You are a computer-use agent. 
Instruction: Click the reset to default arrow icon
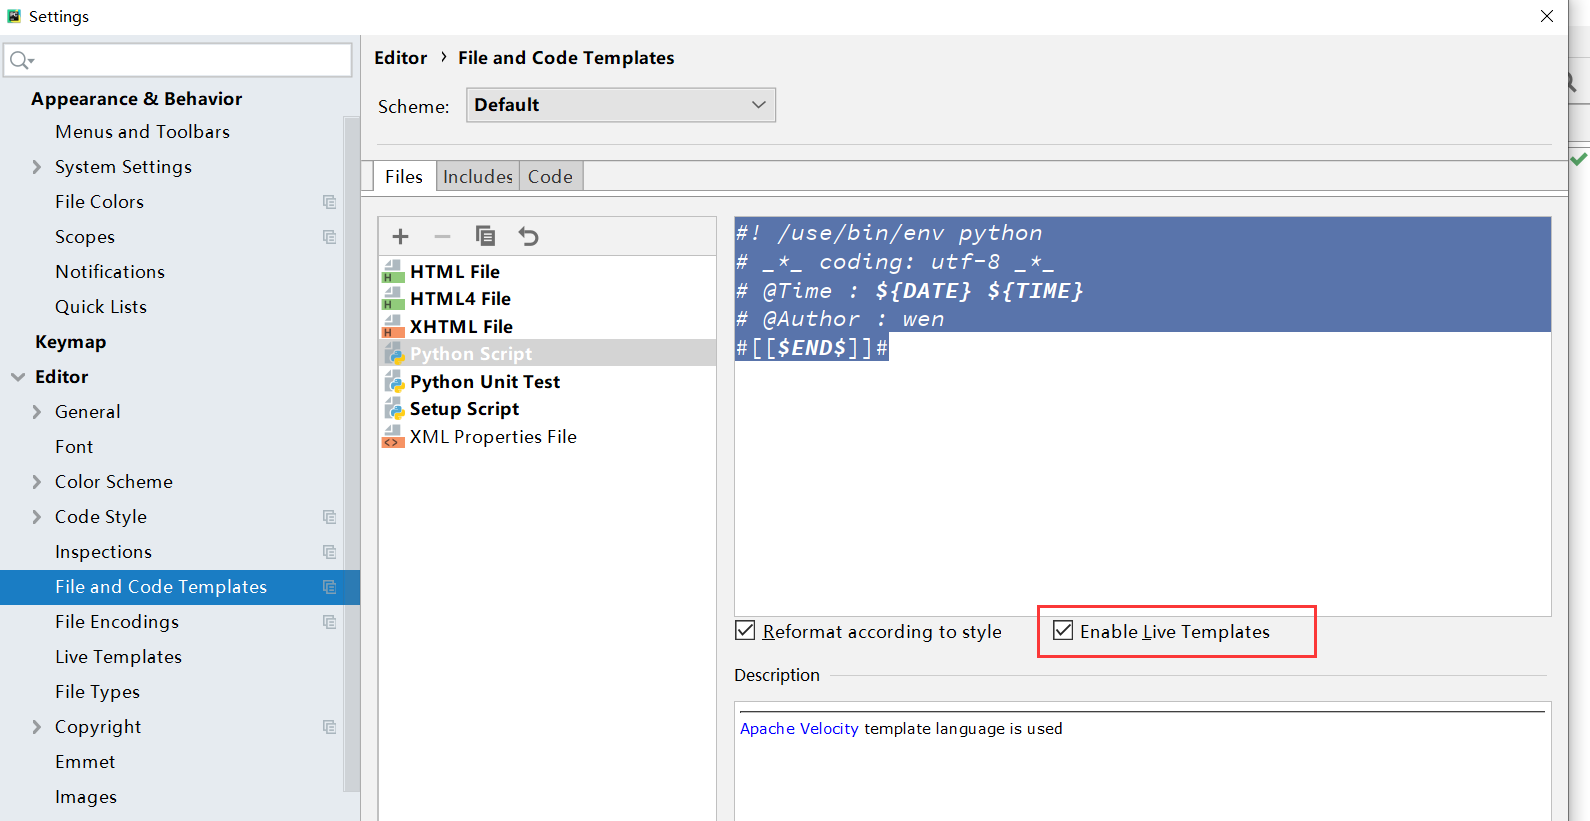coord(528,236)
